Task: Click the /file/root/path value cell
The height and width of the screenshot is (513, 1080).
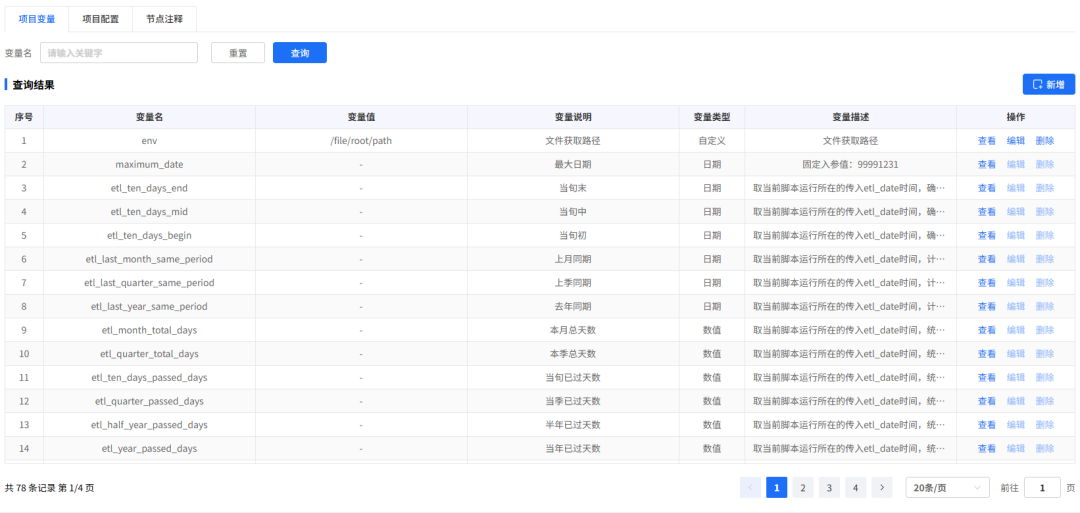Action: pos(361,140)
